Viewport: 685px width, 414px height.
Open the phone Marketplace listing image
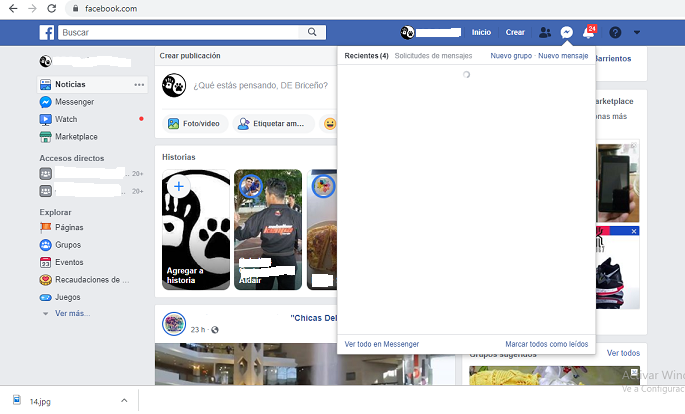click(x=618, y=183)
